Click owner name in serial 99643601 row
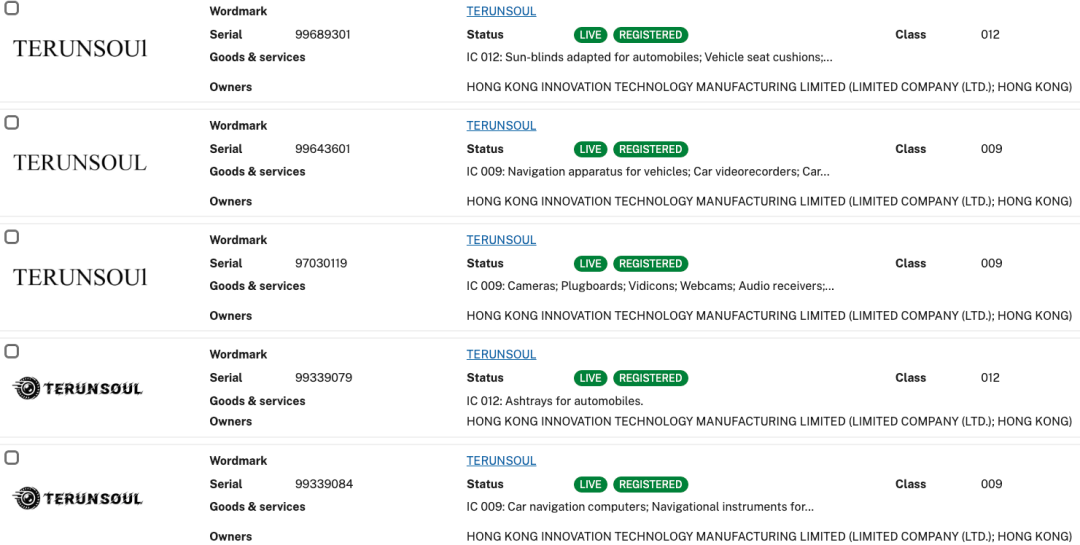1080x545 pixels. (x=769, y=201)
